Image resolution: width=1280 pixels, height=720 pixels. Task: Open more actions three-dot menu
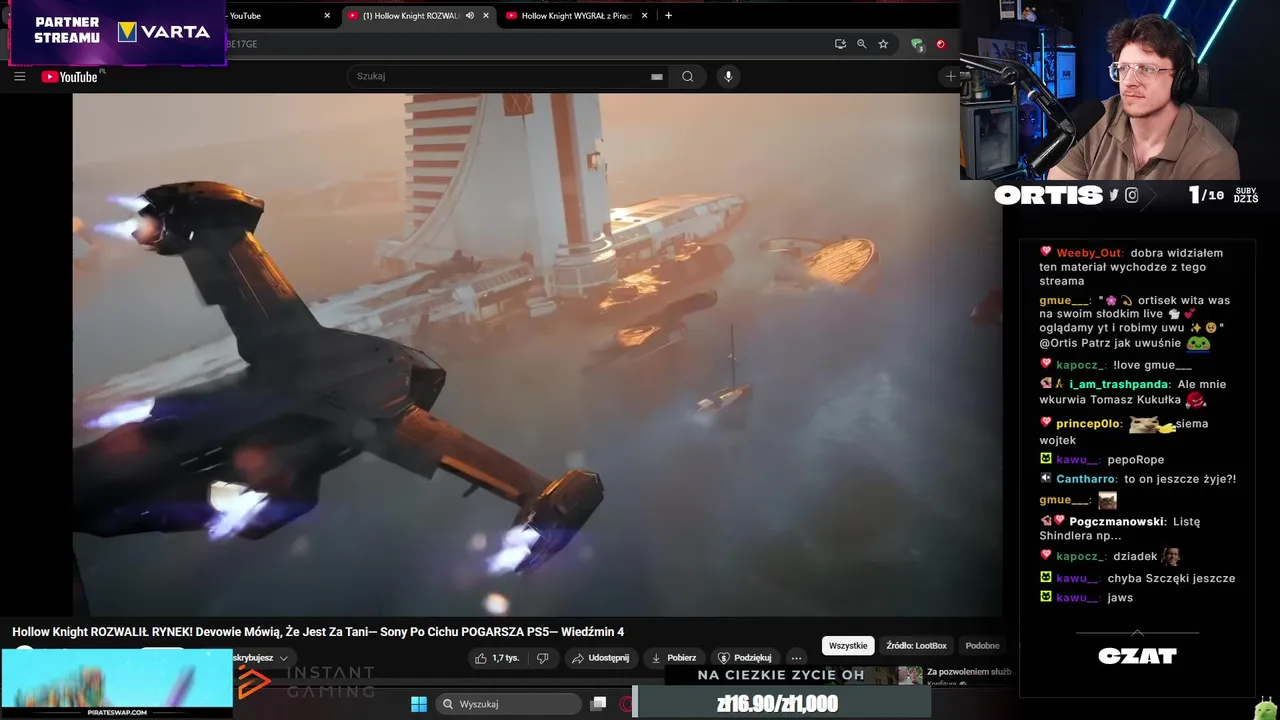796,658
